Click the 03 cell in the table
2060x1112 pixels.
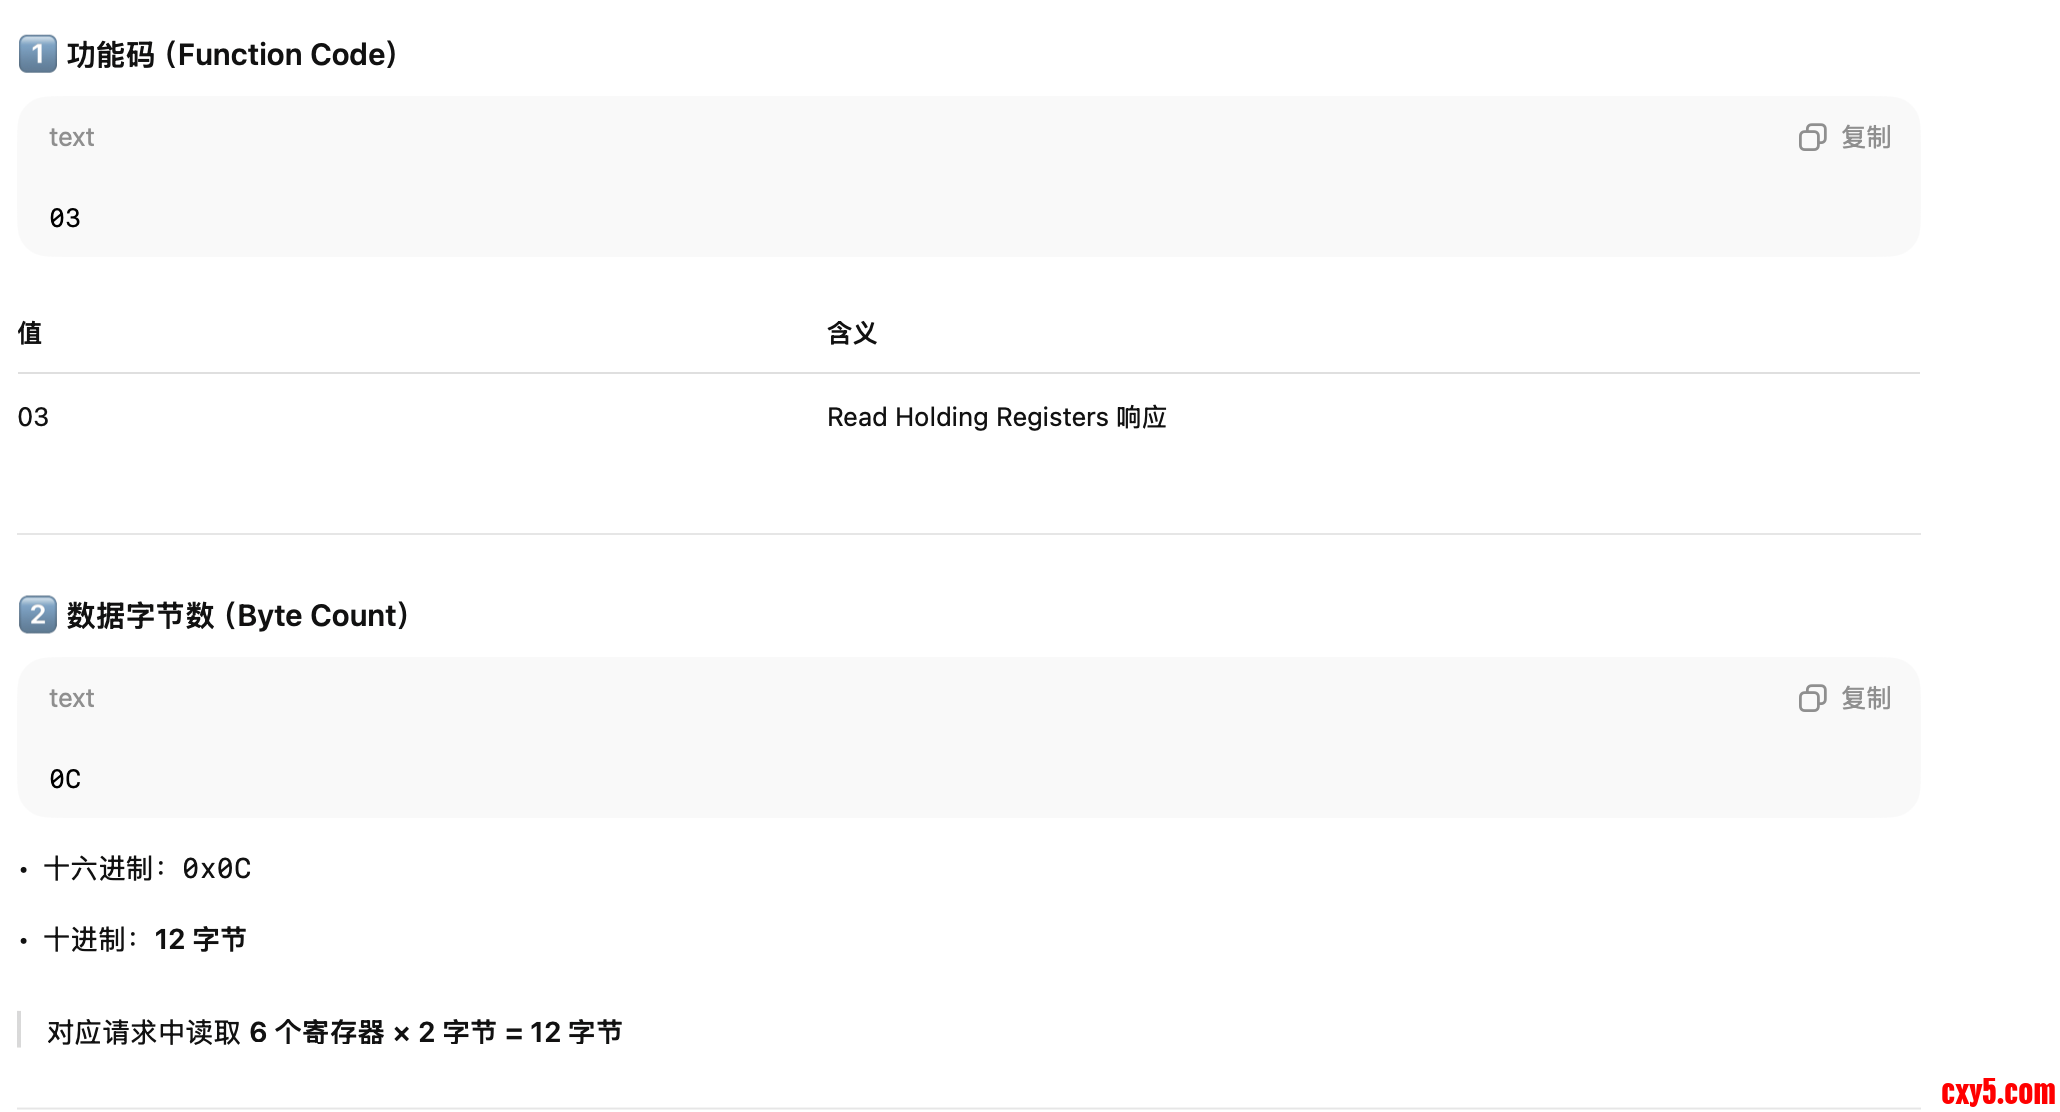click(33, 417)
